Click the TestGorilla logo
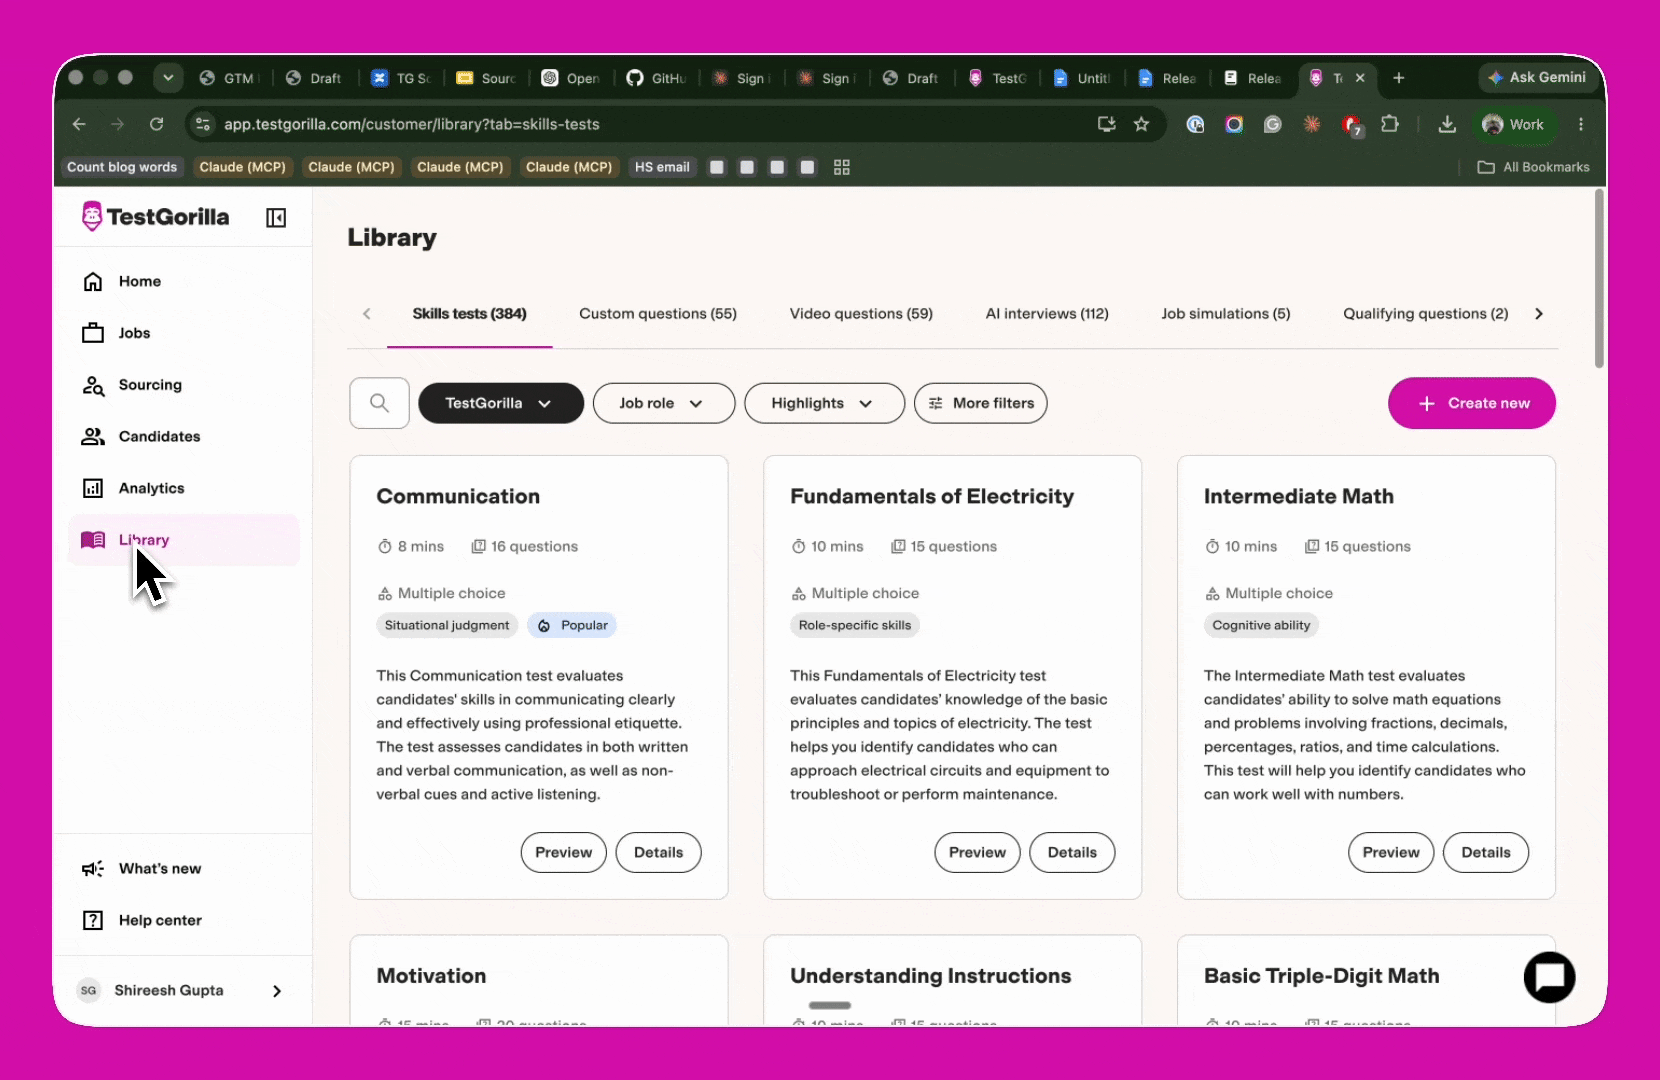1660x1080 pixels. click(155, 216)
